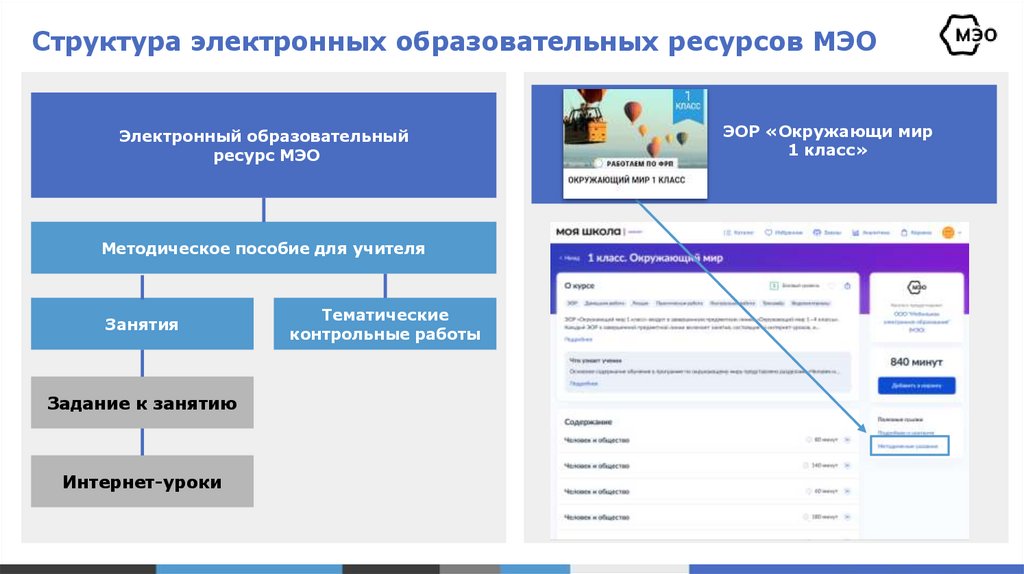Click the Полезные ссылки heading

900,419
